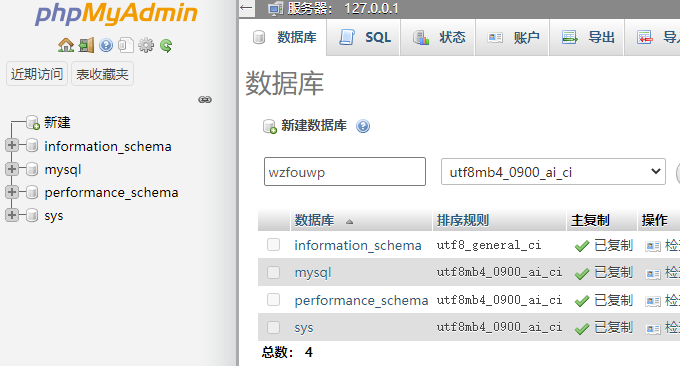Screen dimensions: 680x366
Task: Click 主复制 column header
Action: coord(590,220)
